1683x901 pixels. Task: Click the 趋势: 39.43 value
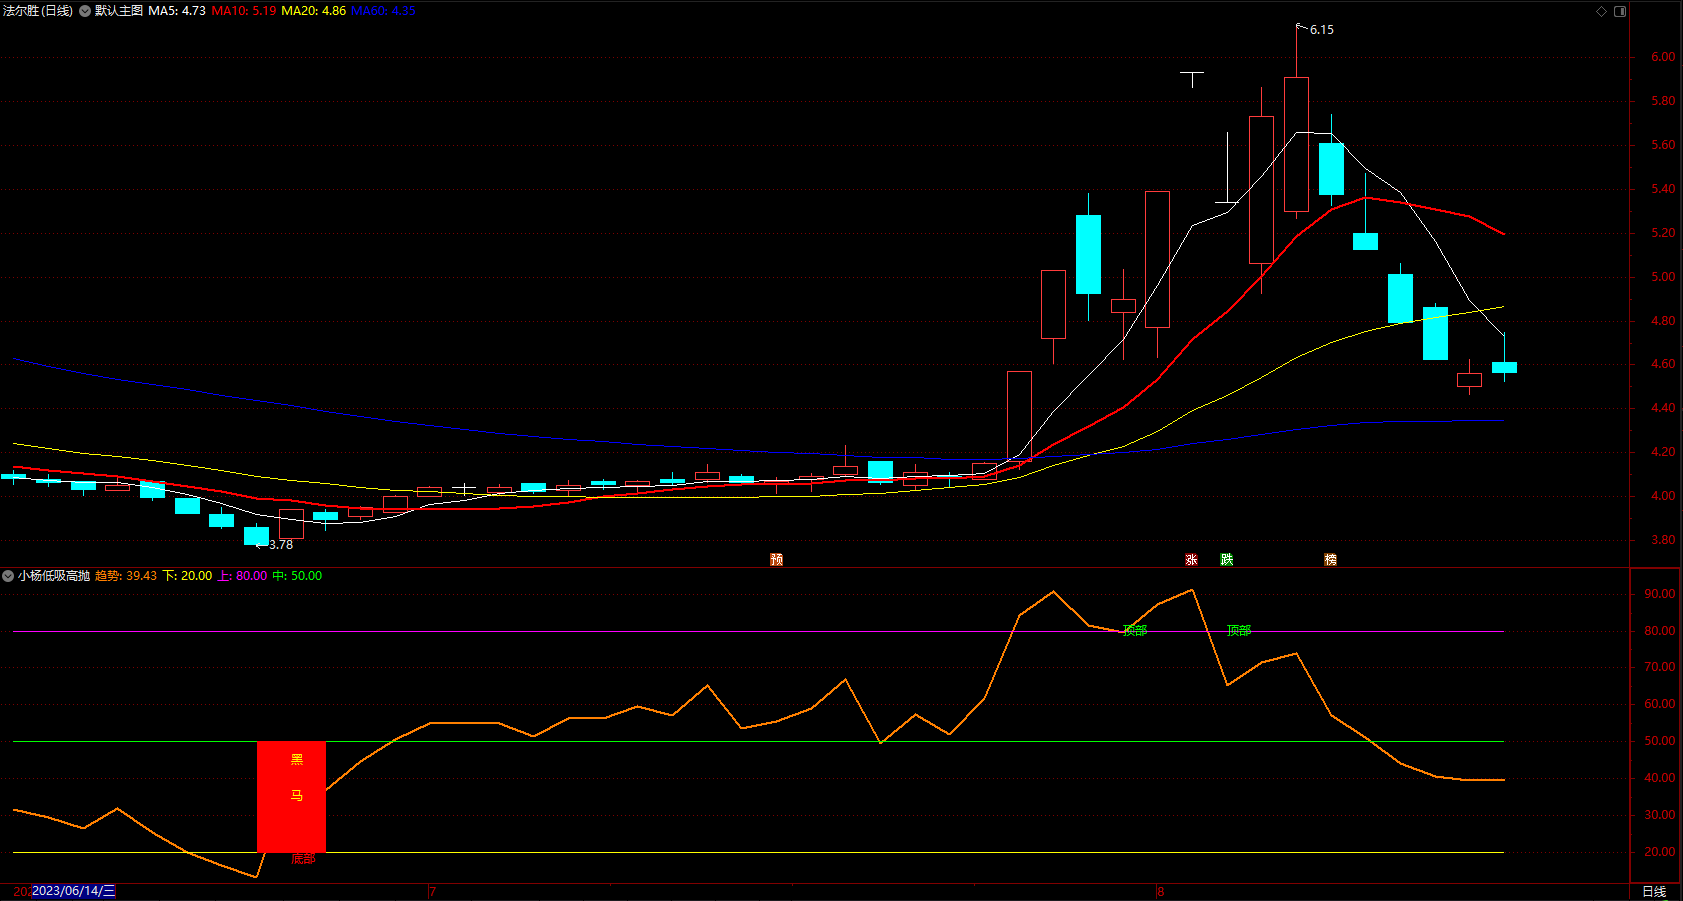[x=126, y=576]
